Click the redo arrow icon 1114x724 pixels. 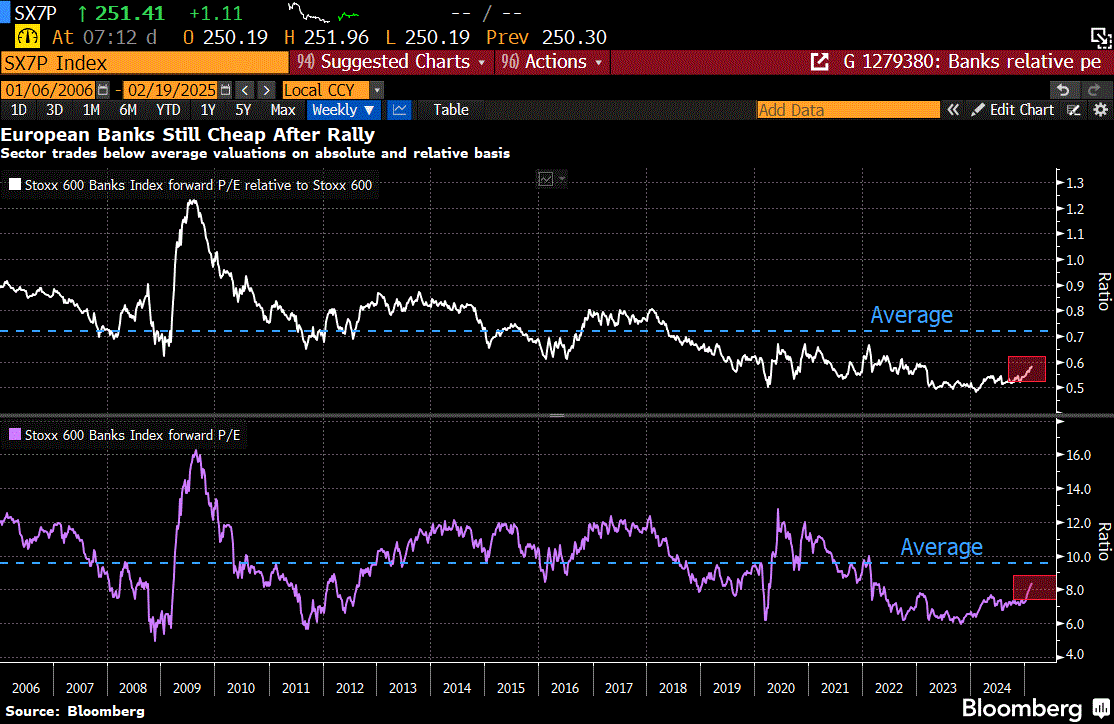click(x=1094, y=90)
